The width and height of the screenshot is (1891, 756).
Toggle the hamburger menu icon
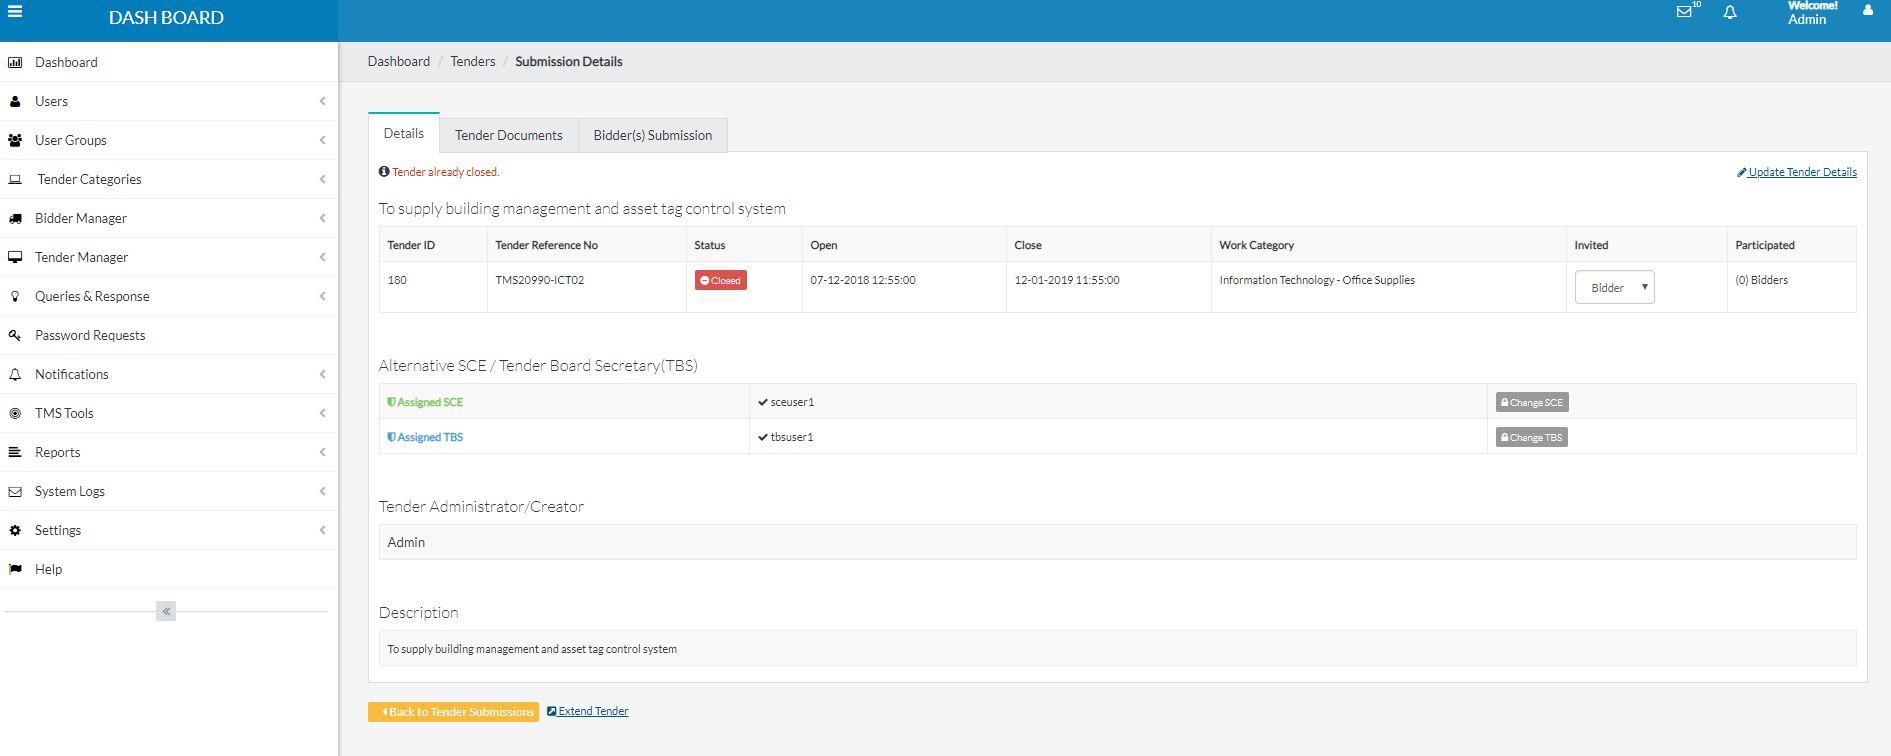15,12
